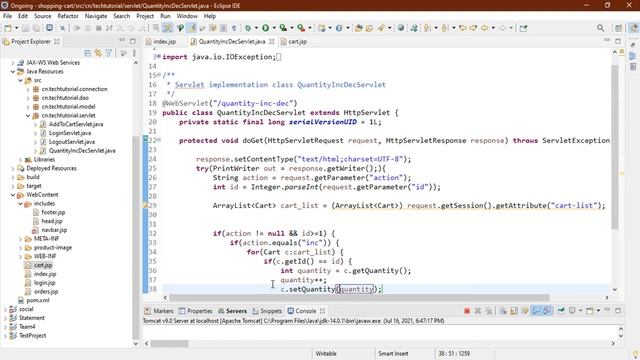This screenshot has height=360, width=640.
Task: Click the Pin Editor toolbar icon
Action: [x=524, y=28]
